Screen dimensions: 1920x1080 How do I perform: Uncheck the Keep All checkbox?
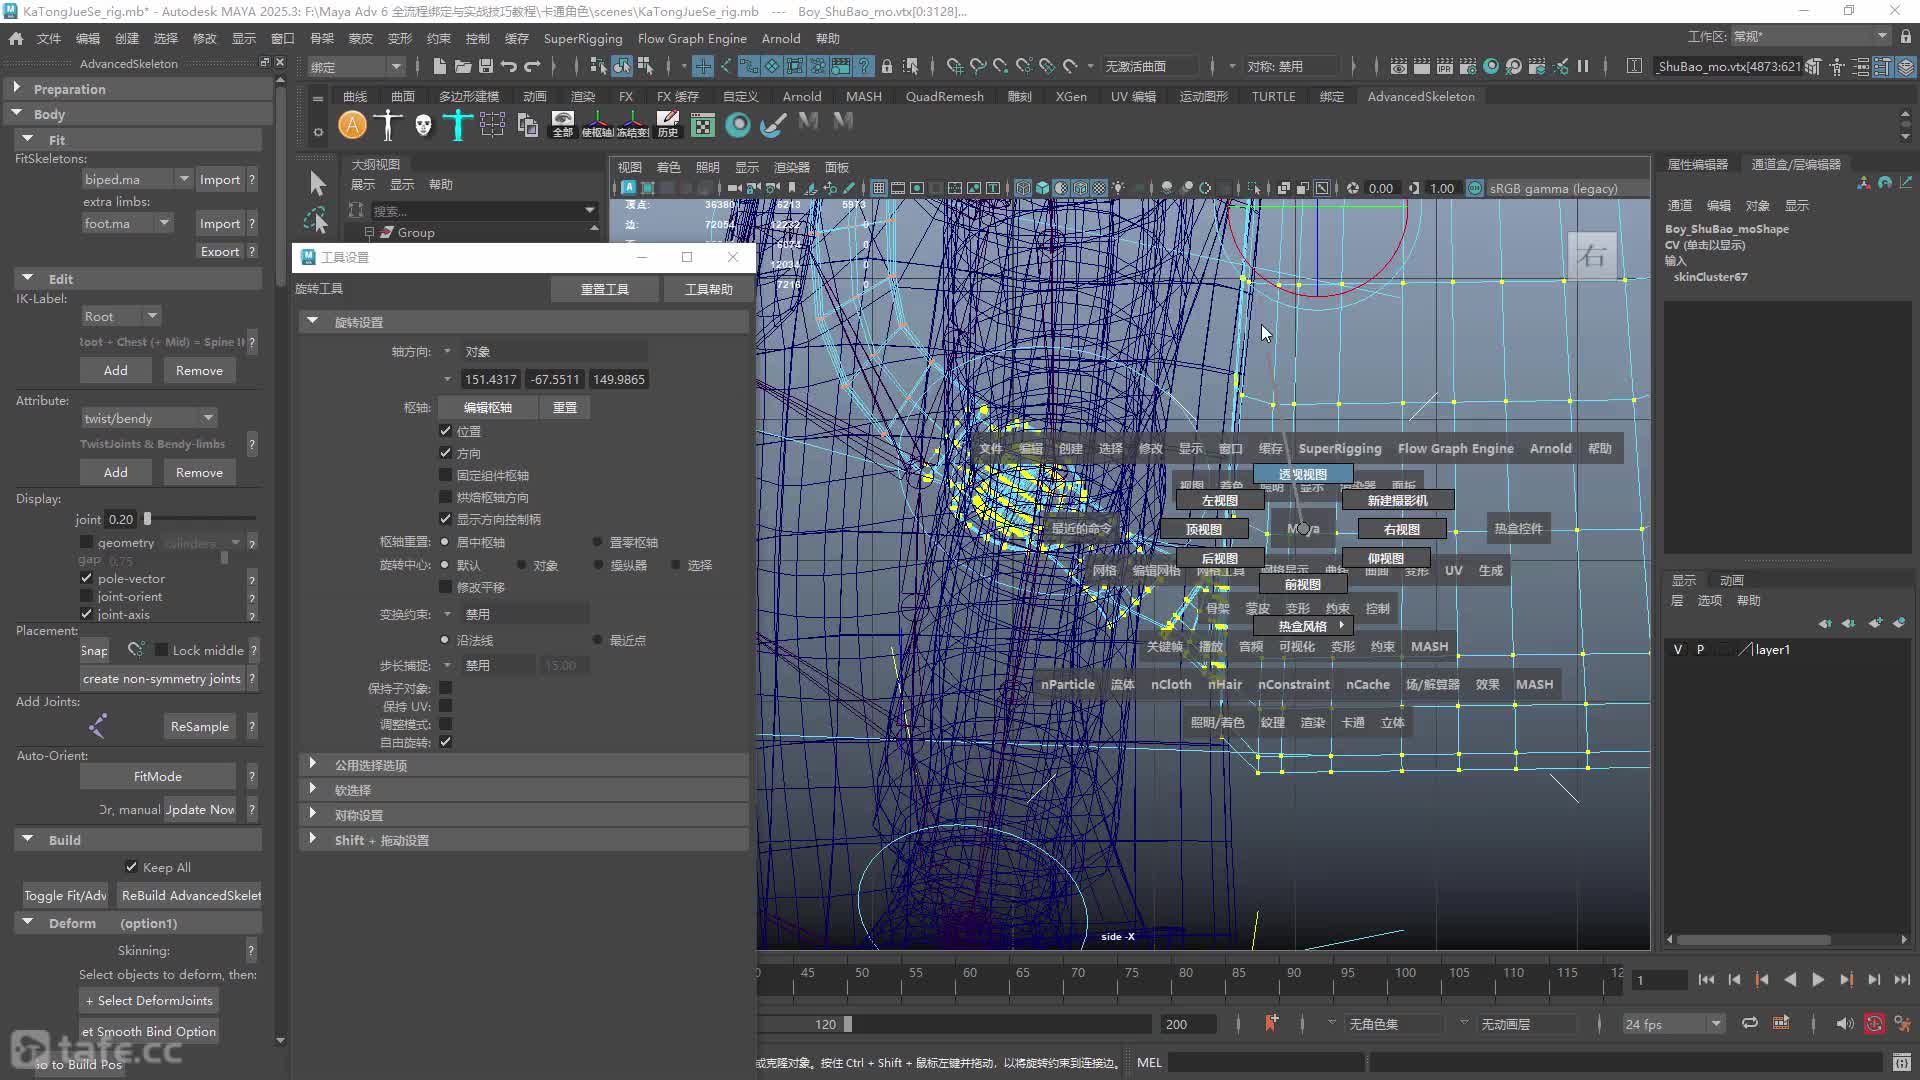[x=131, y=867]
